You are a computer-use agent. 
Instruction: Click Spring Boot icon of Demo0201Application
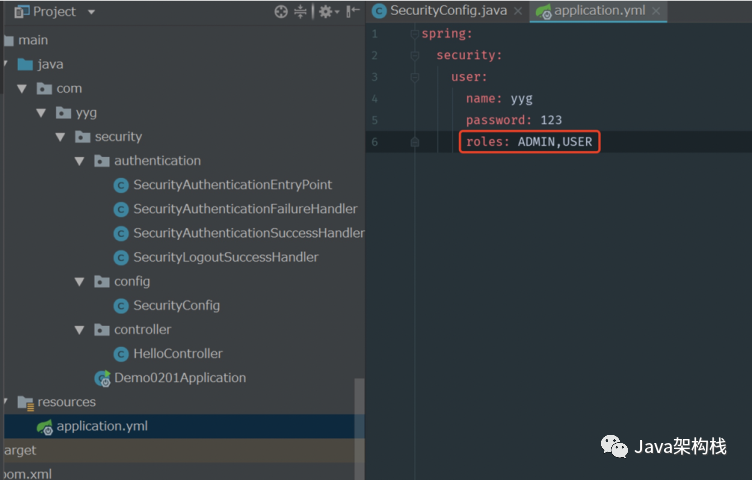click(x=102, y=378)
